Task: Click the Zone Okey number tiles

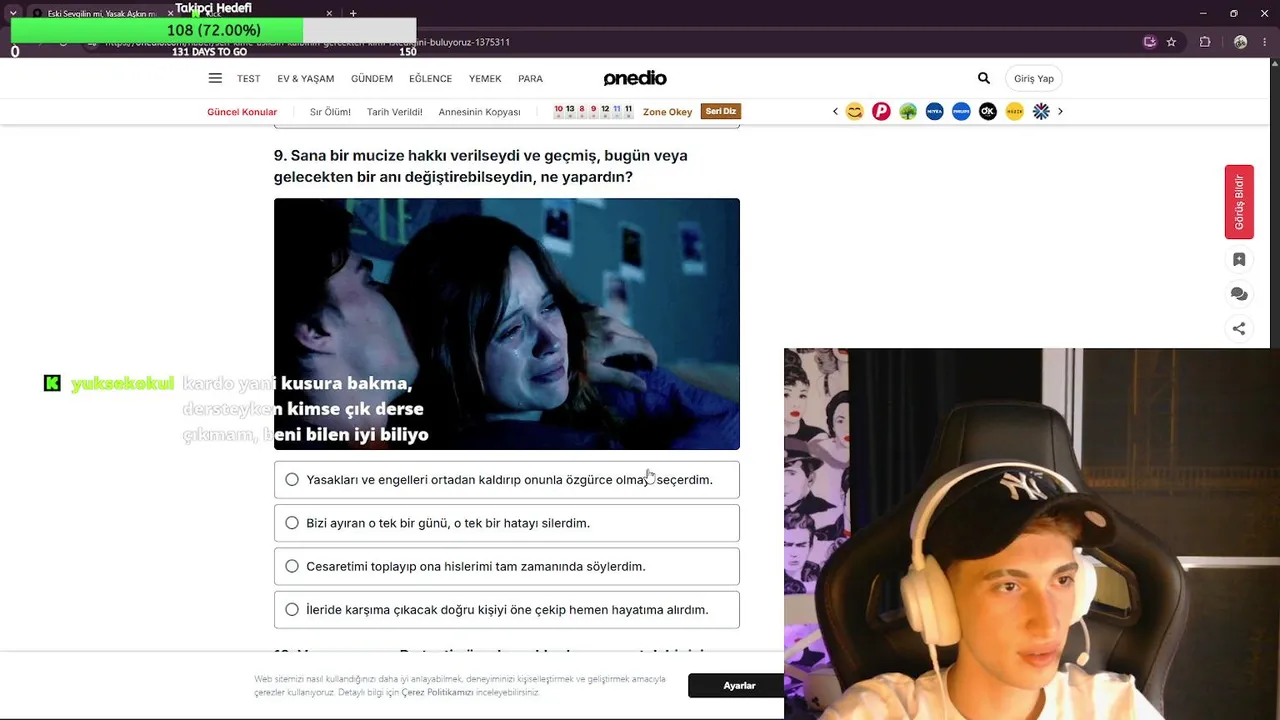Action: 593,112
